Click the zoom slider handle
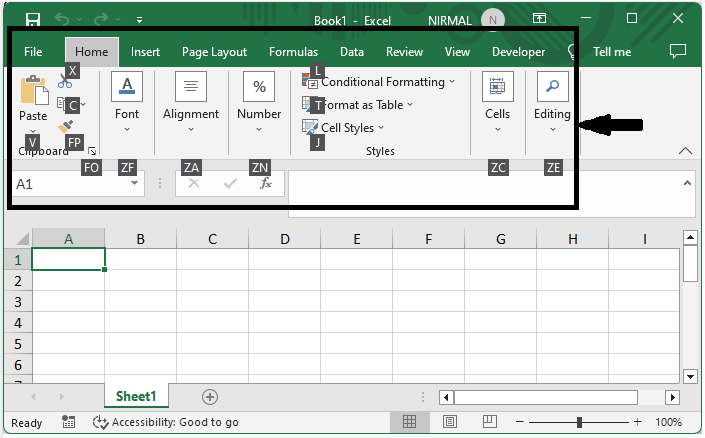 [x=579, y=422]
